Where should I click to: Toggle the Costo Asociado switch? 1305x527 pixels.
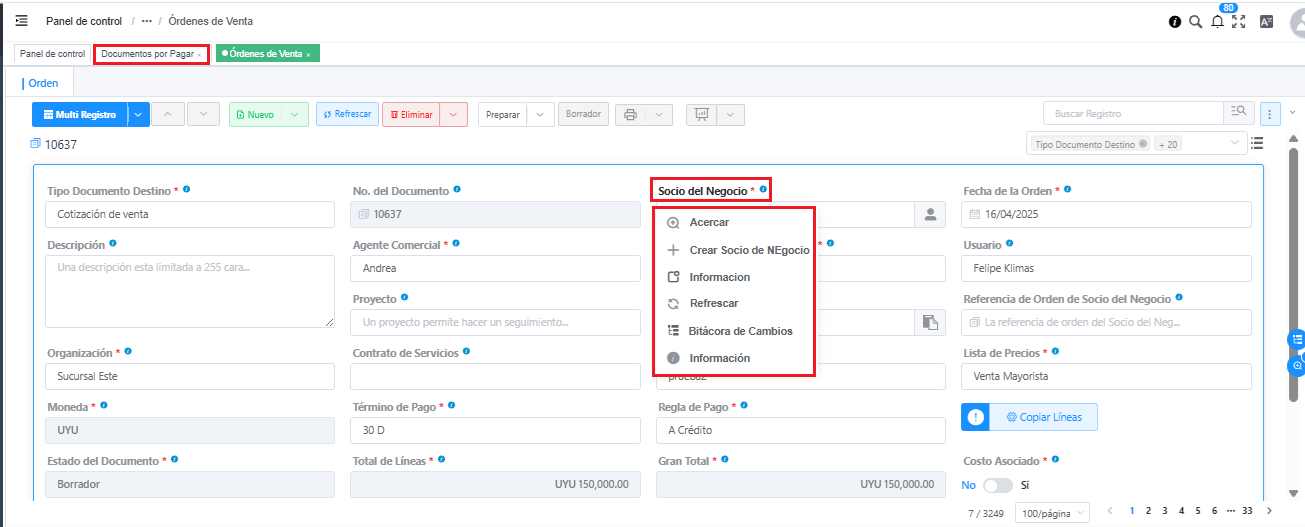click(997, 485)
